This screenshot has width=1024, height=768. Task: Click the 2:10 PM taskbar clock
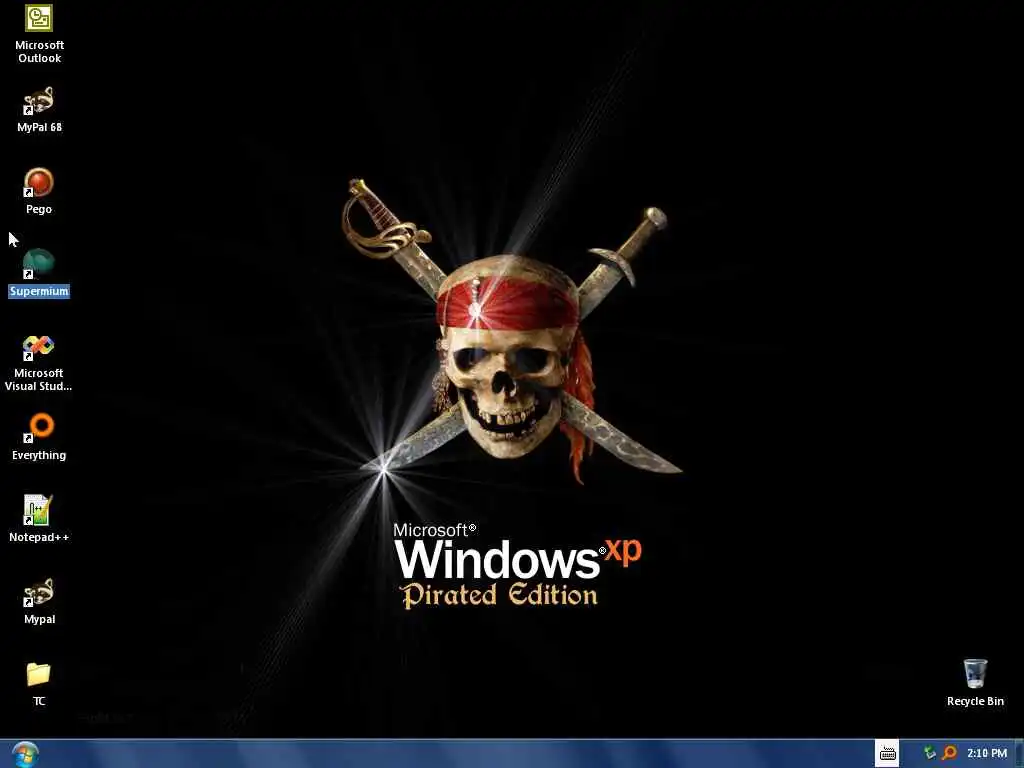987,754
